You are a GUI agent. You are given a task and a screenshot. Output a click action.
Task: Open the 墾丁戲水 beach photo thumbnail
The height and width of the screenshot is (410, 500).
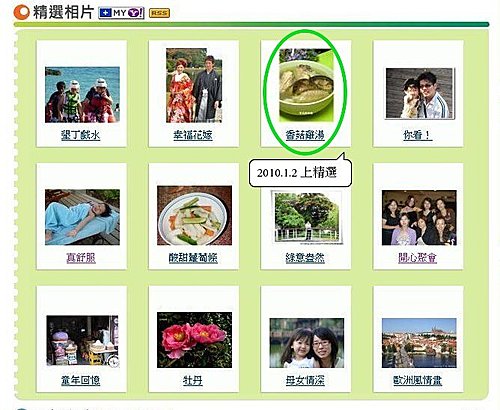(x=82, y=95)
